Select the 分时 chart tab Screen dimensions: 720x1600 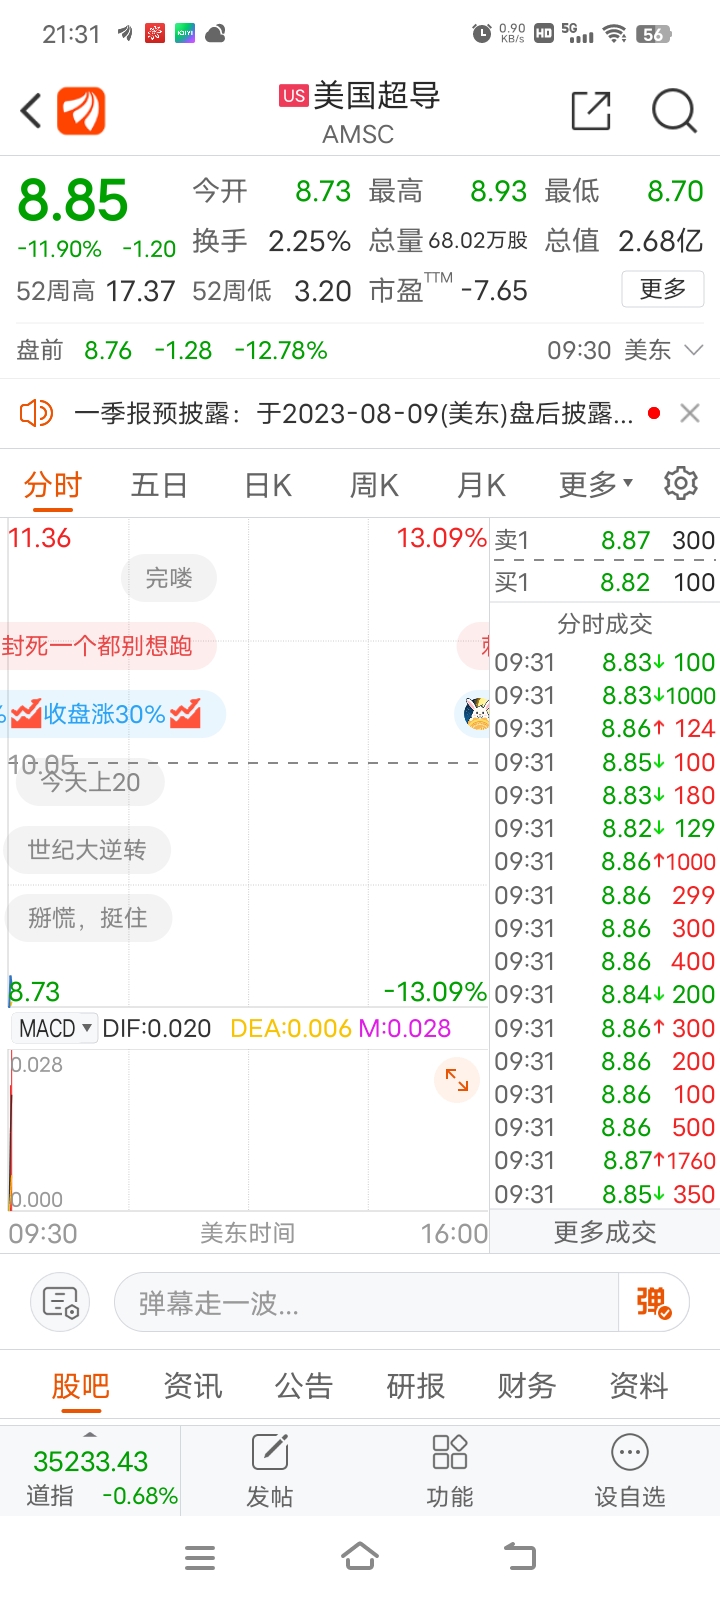point(53,485)
